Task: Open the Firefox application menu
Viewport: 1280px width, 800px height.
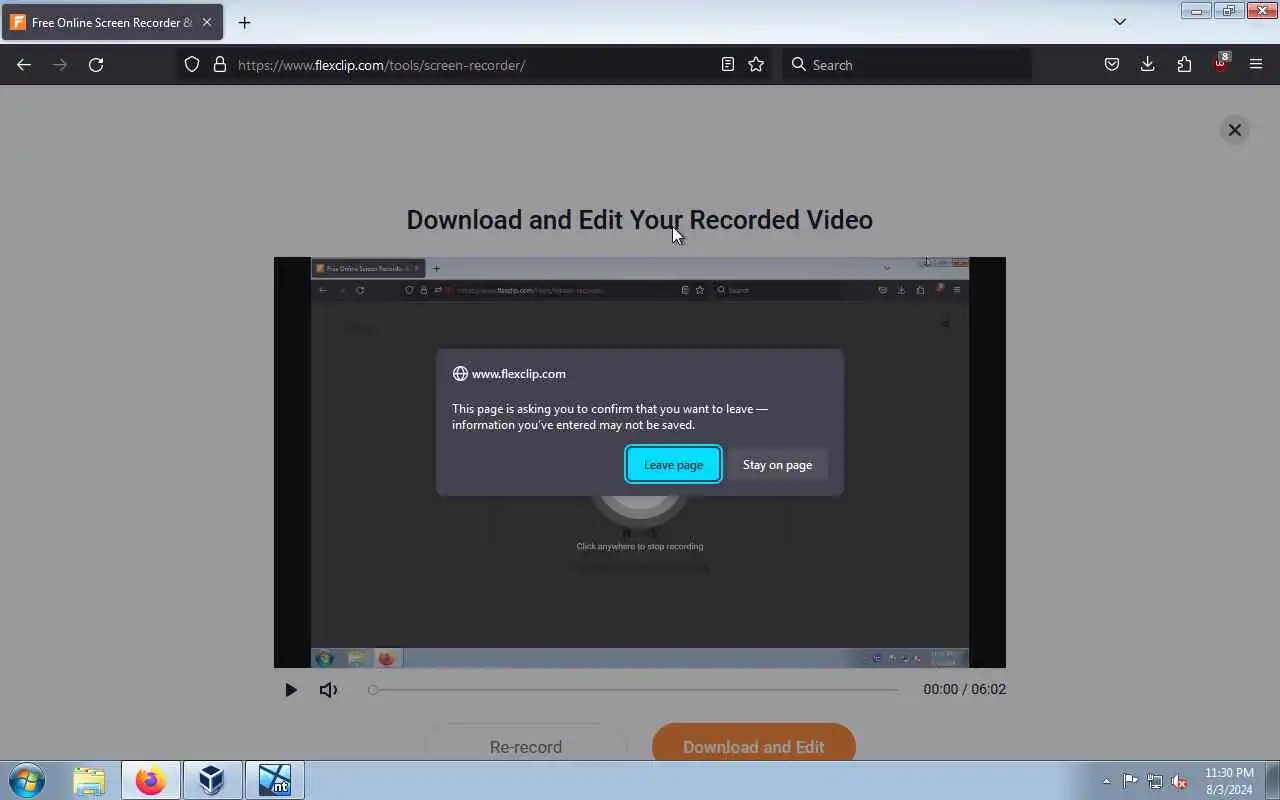Action: point(1256,65)
